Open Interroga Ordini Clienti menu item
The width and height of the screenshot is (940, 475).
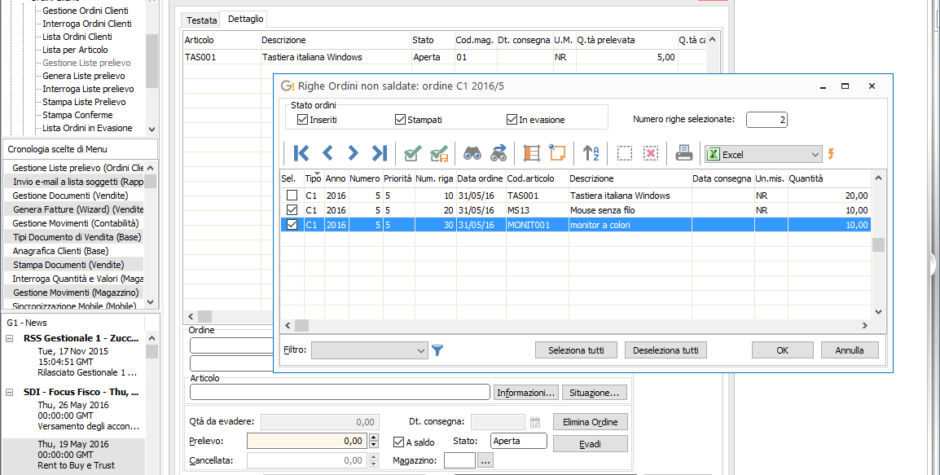click(87, 23)
